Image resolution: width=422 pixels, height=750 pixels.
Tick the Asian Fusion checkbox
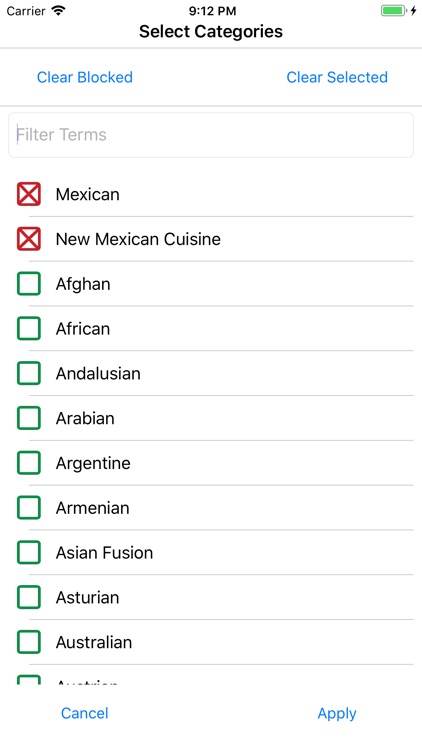pos(29,552)
